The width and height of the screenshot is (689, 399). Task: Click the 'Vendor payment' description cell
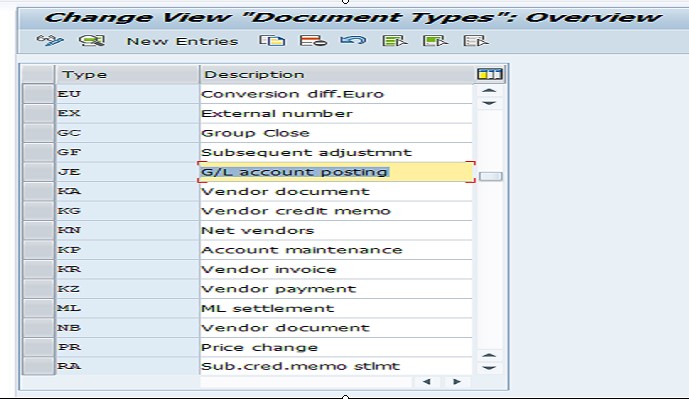[x=336, y=289]
